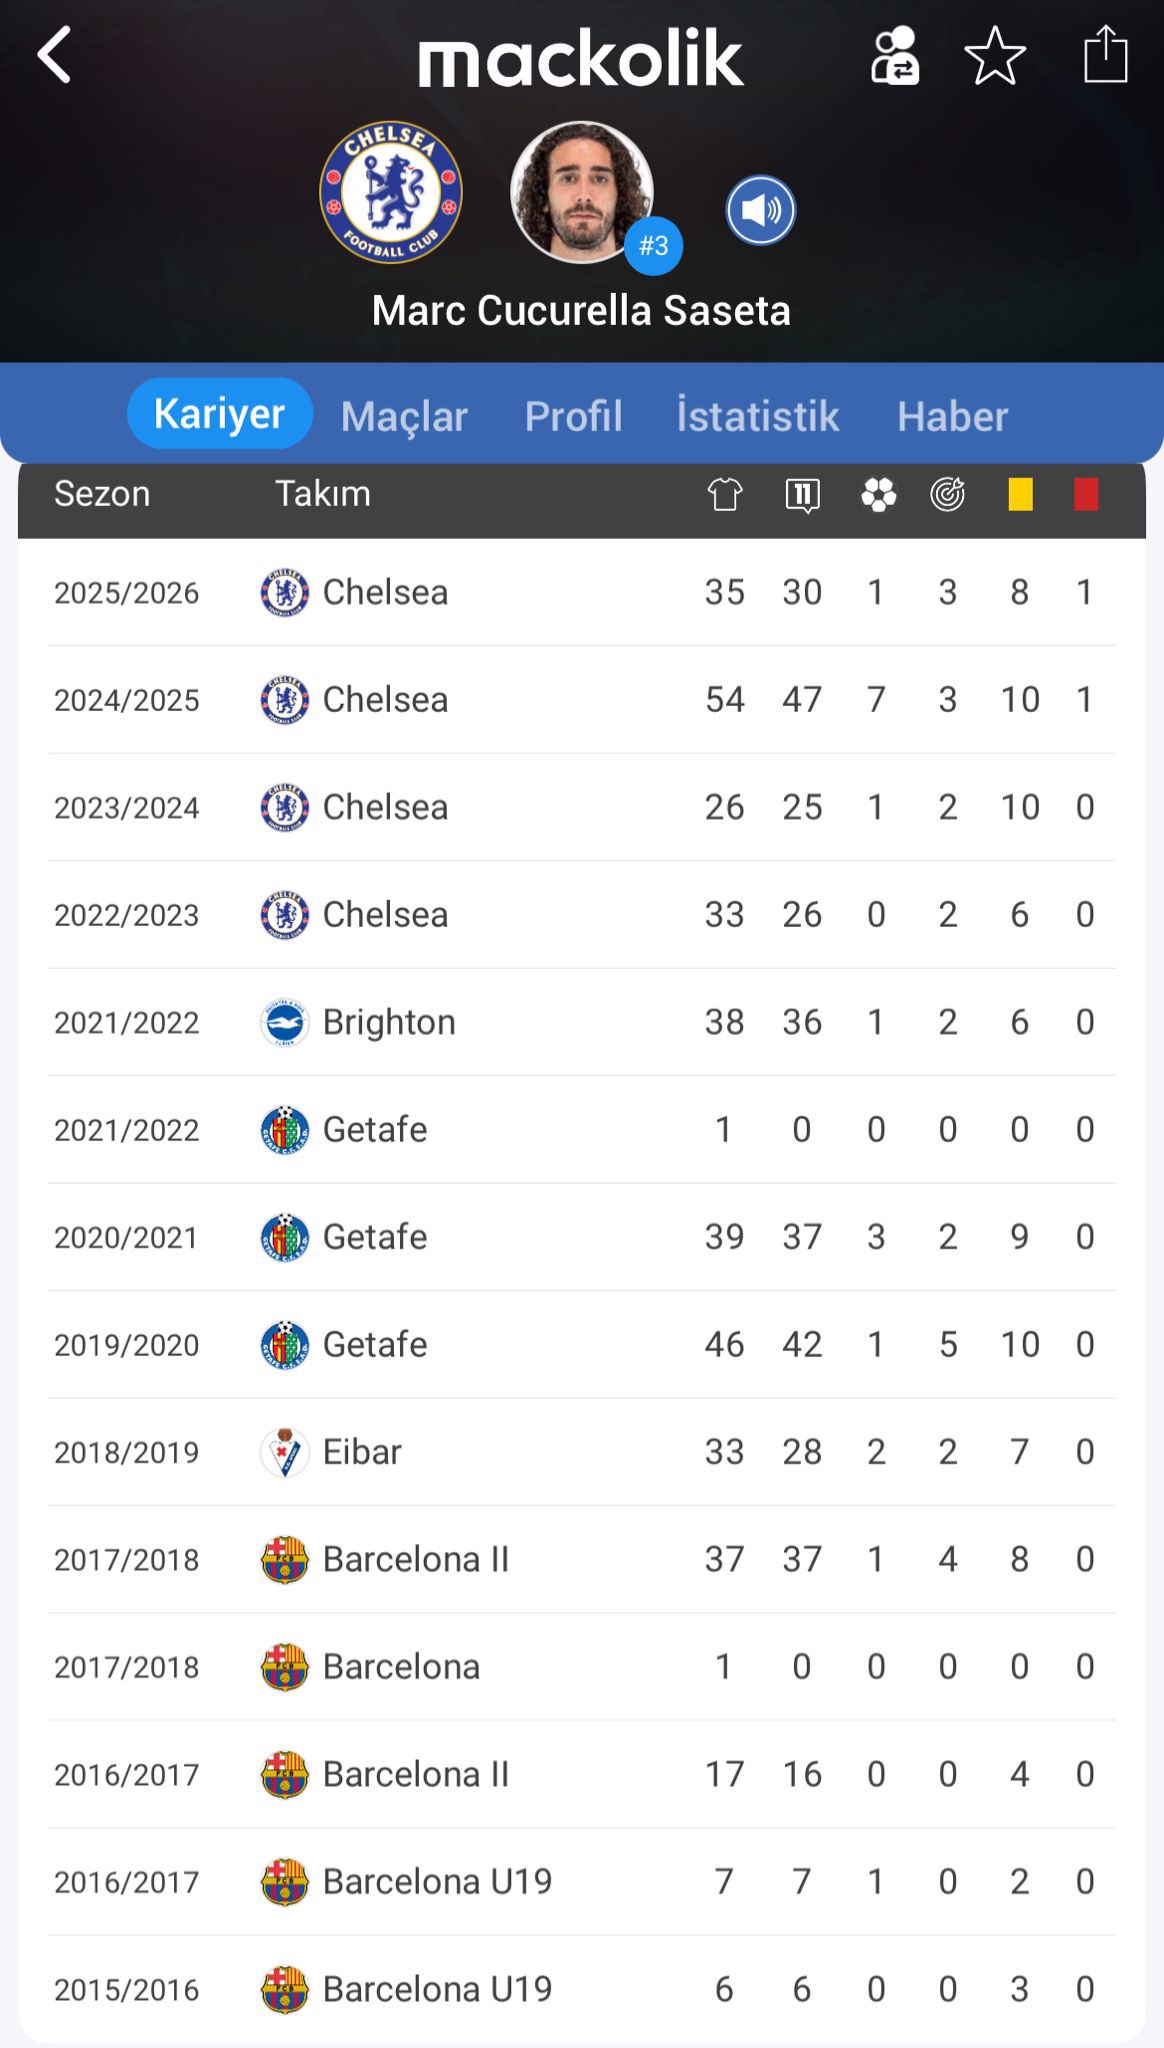This screenshot has height=2048, width=1164.
Task: Open Eibar team from 2018/2019 row
Action: pyautogui.click(x=361, y=1452)
